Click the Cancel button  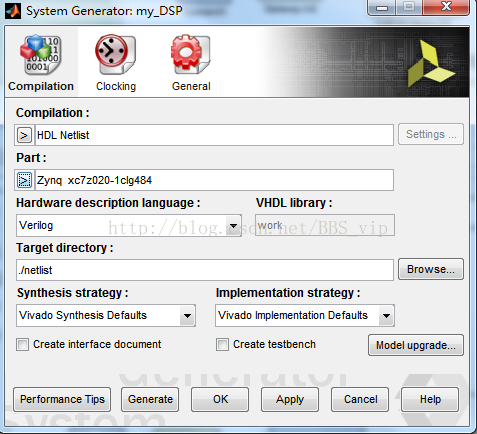[x=360, y=399]
